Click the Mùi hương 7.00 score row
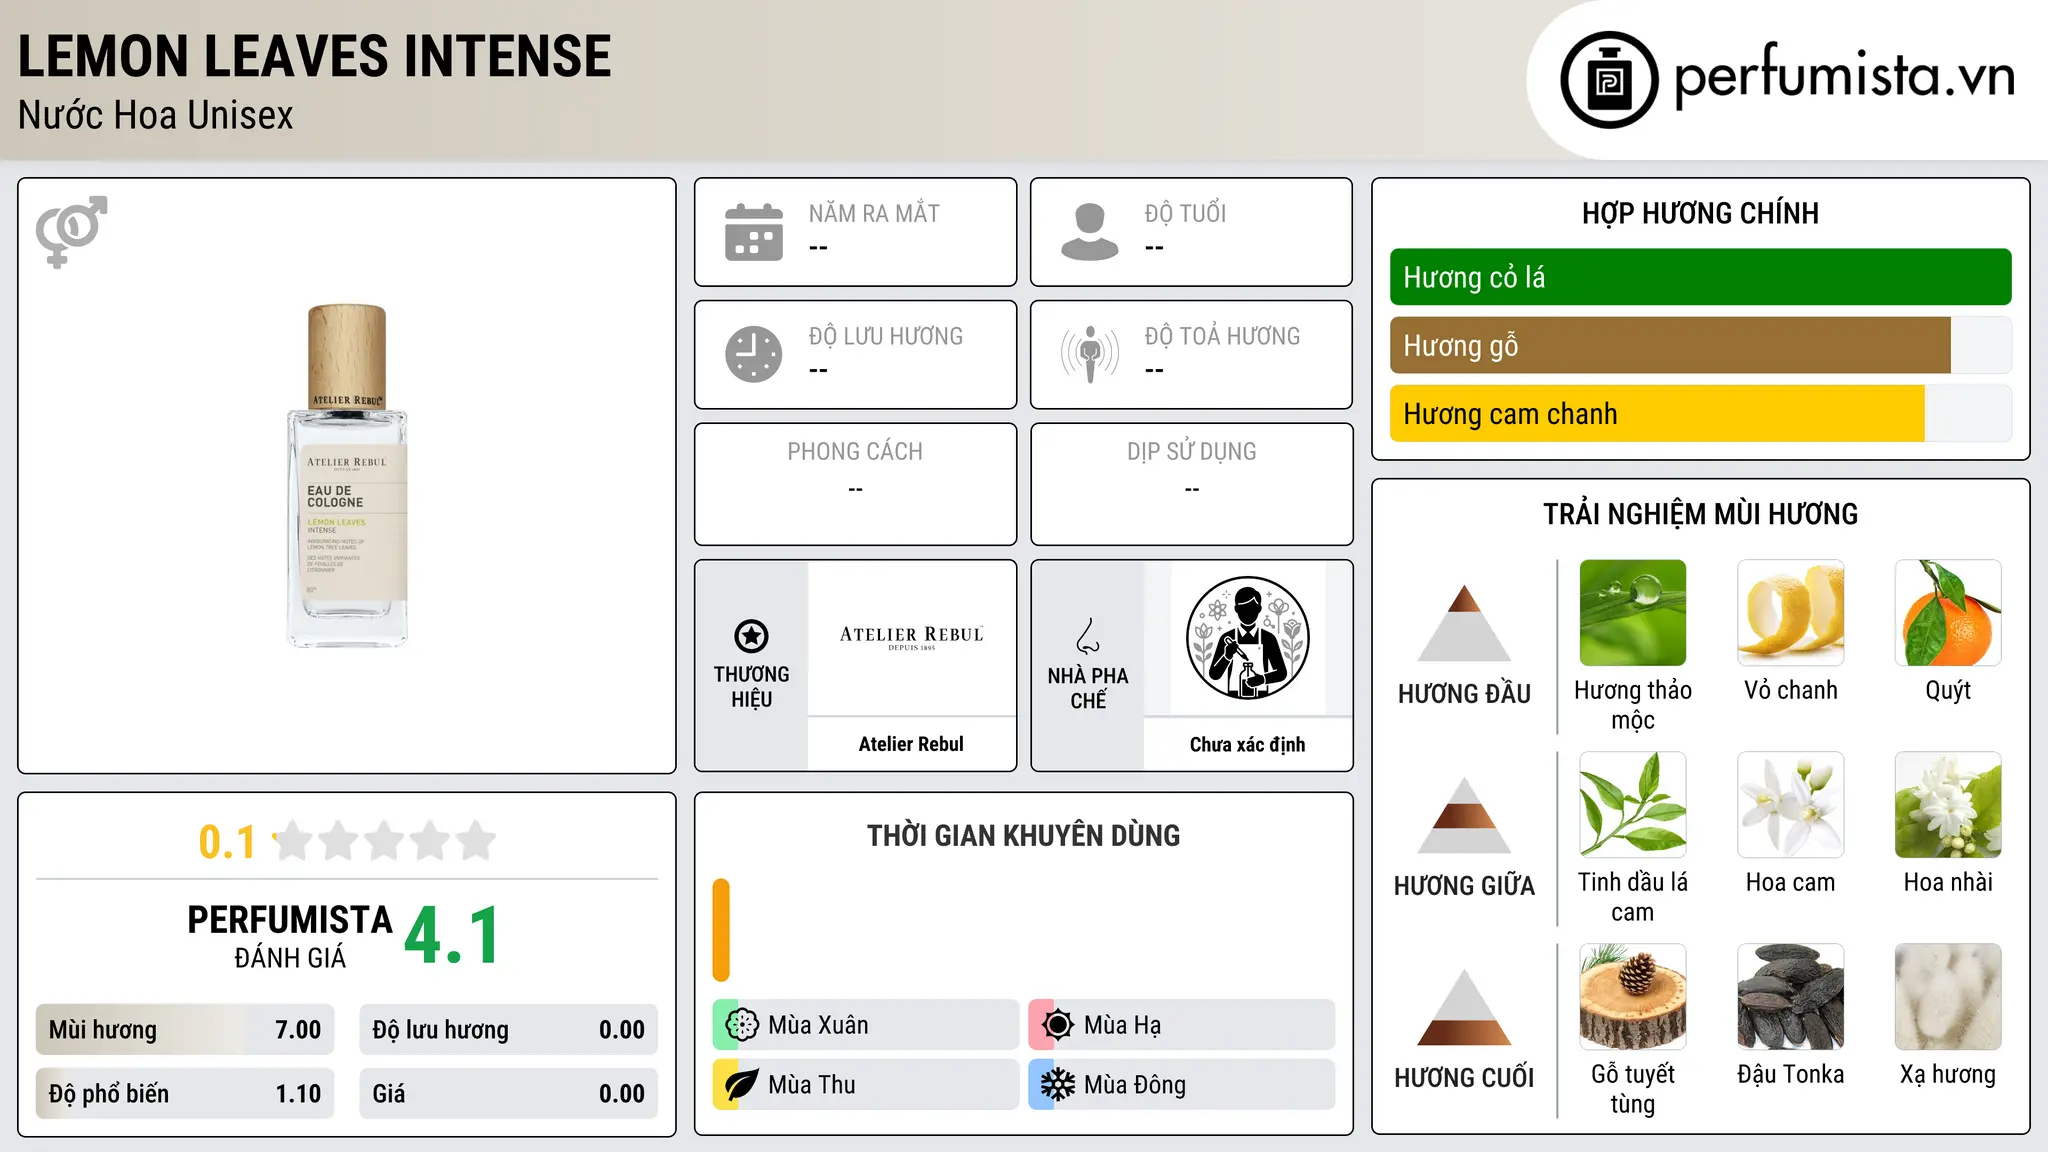This screenshot has width=2048, height=1152. tap(185, 1030)
